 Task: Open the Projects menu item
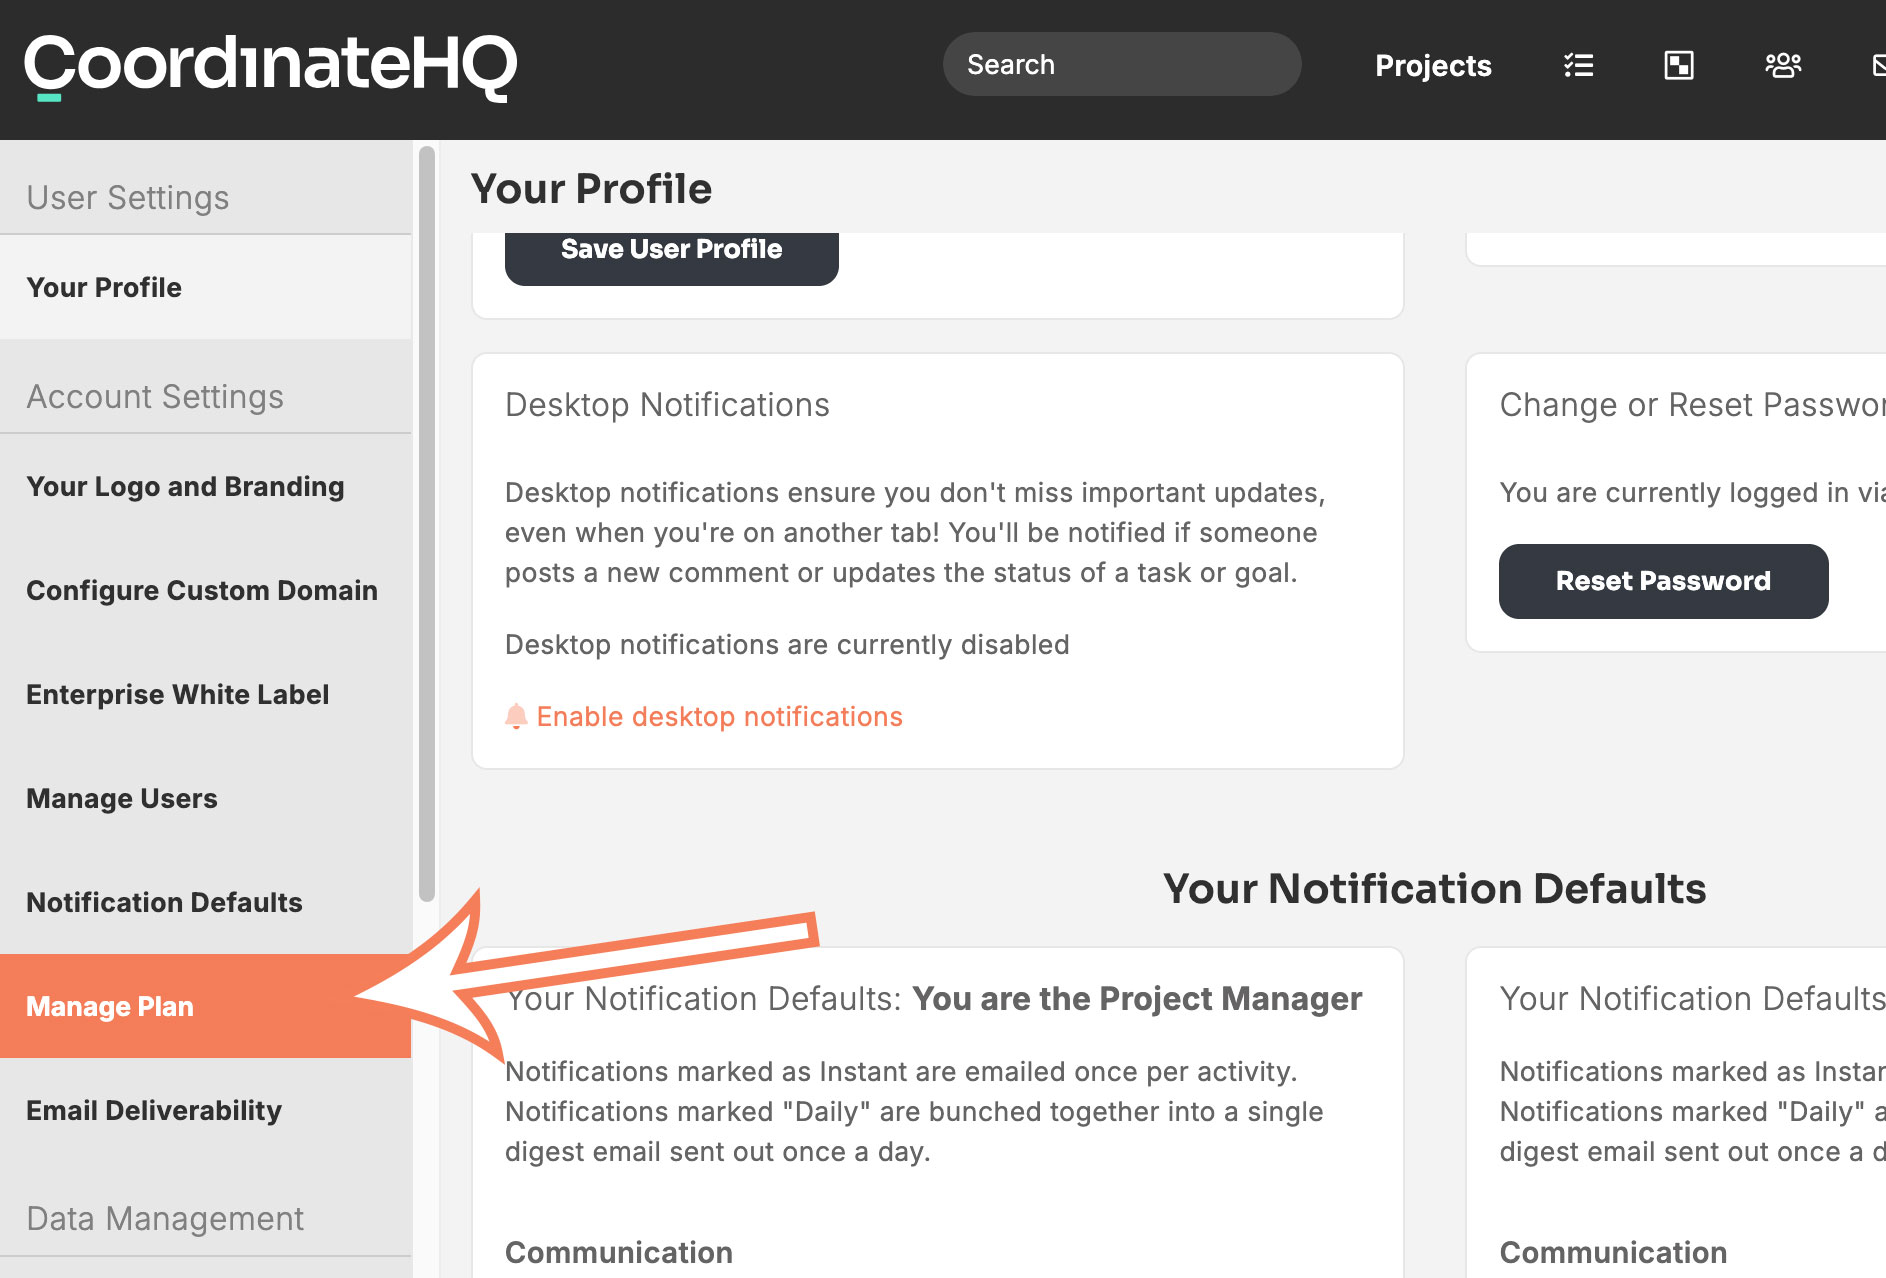click(x=1433, y=66)
